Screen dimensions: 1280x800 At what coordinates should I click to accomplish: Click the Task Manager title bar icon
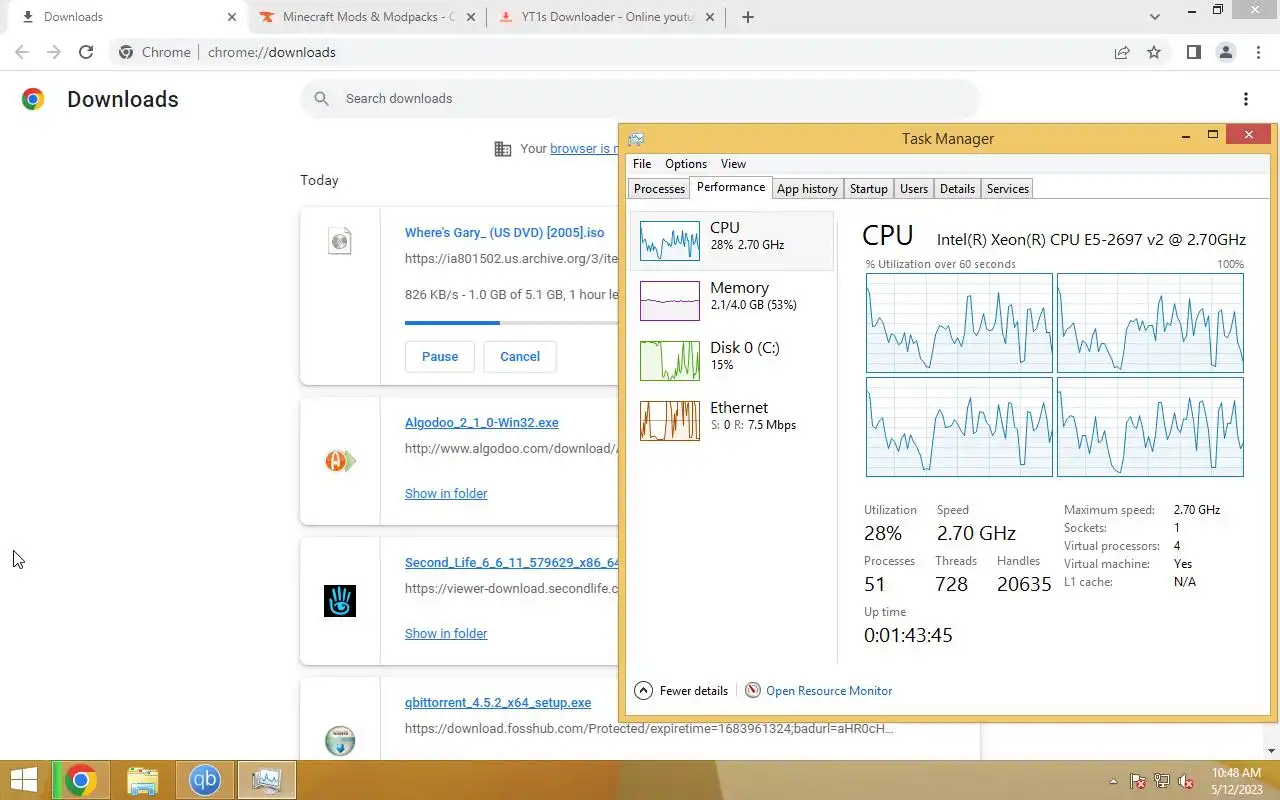(x=636, y=139)
